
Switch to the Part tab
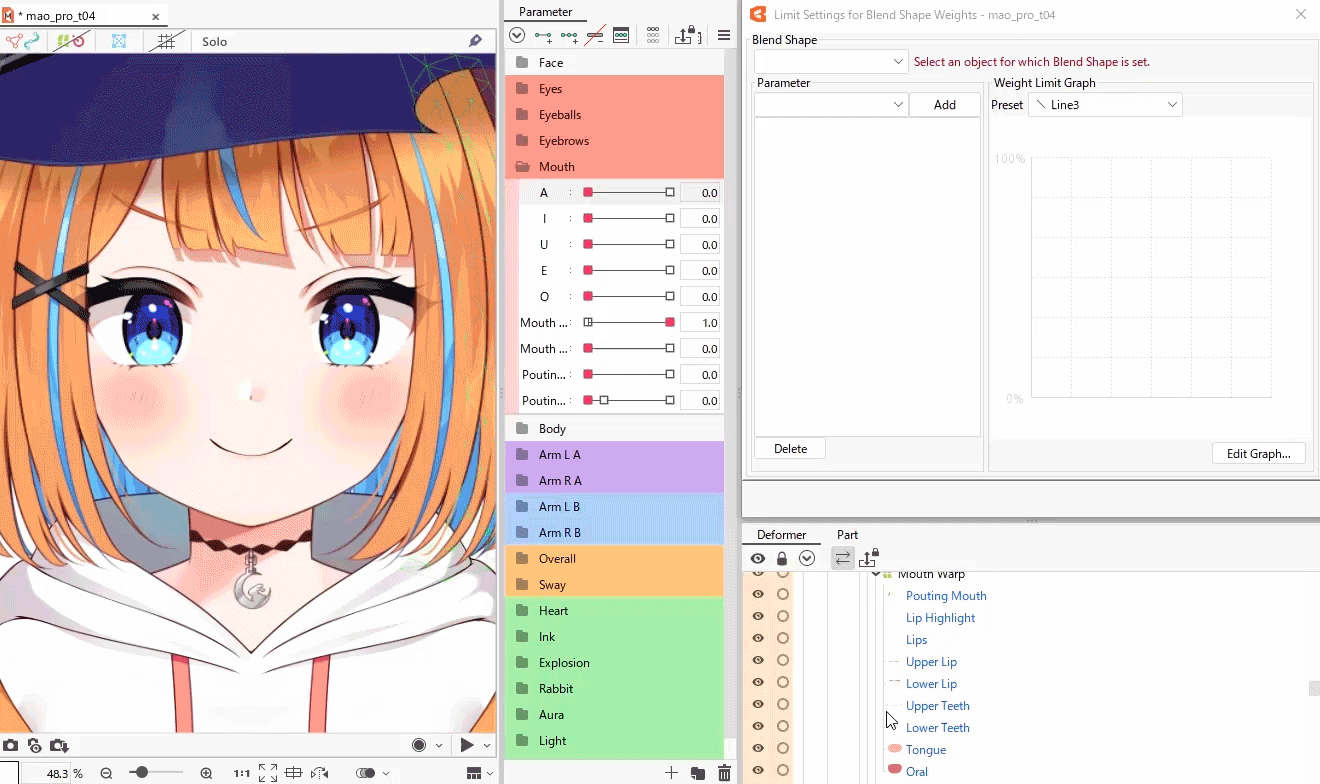pyautogui.click(x=847, y=535)
